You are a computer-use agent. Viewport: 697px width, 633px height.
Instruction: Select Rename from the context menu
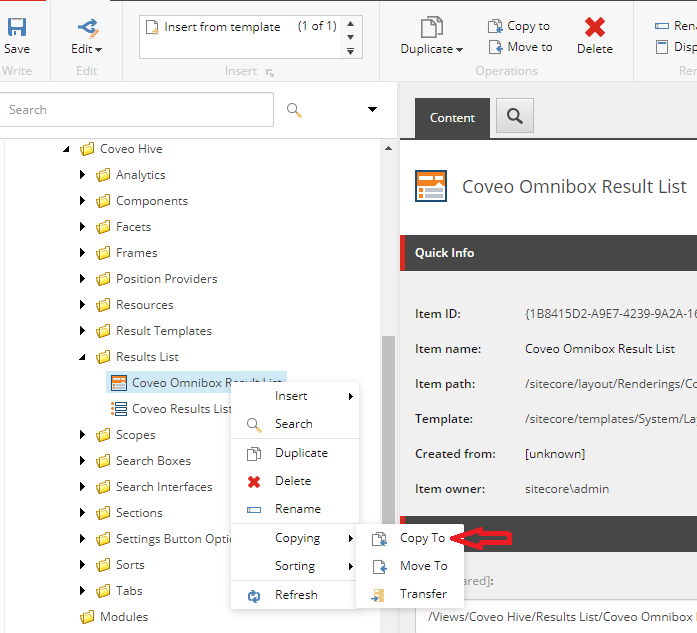point(297,509)
